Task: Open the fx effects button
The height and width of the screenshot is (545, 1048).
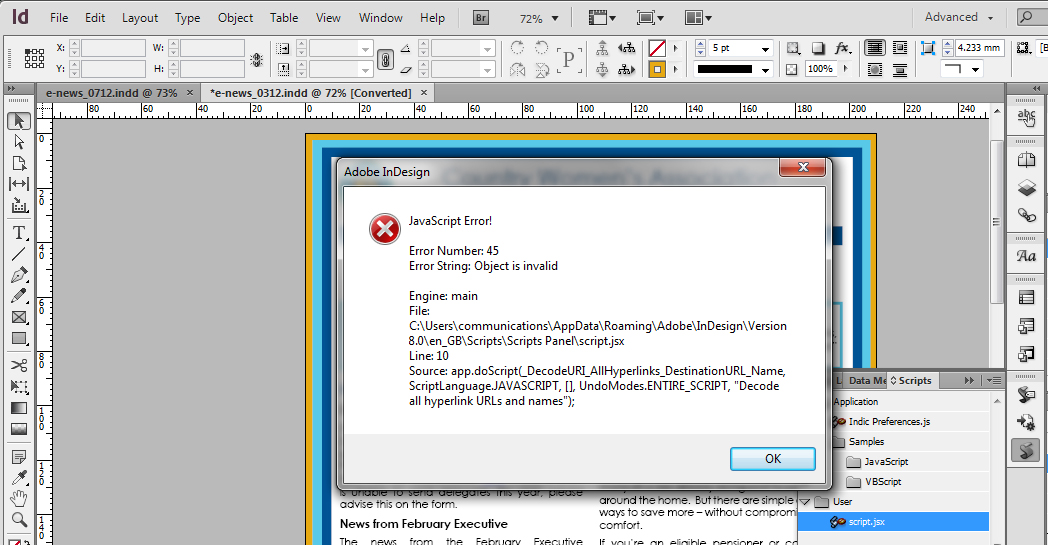Action: [x=842, y=48]
